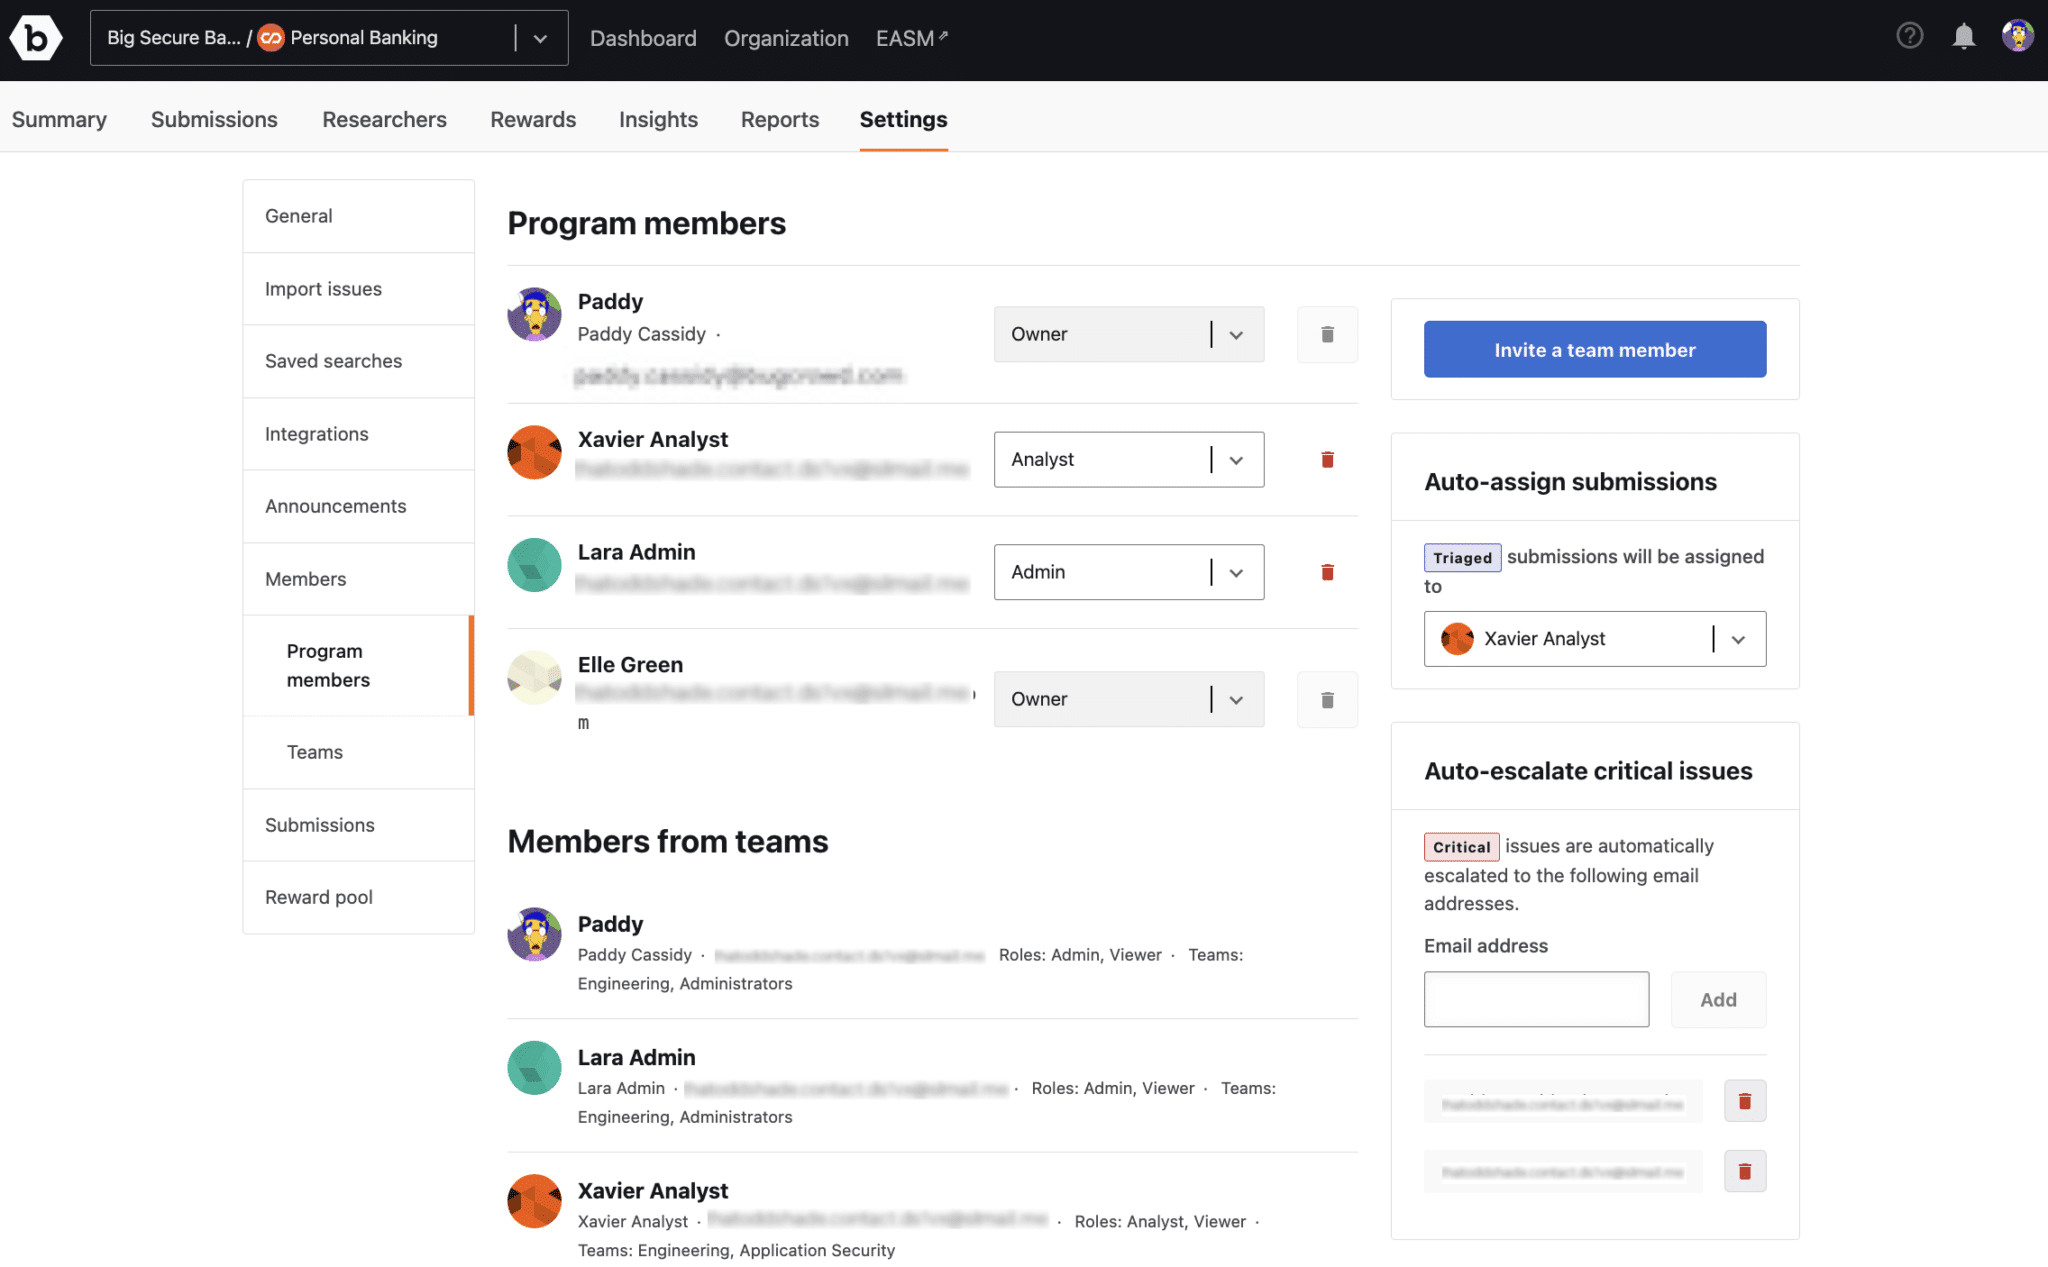Switch to the Reports tab
Viewport: 2048px width, 1267px height.
click(779, 119)
